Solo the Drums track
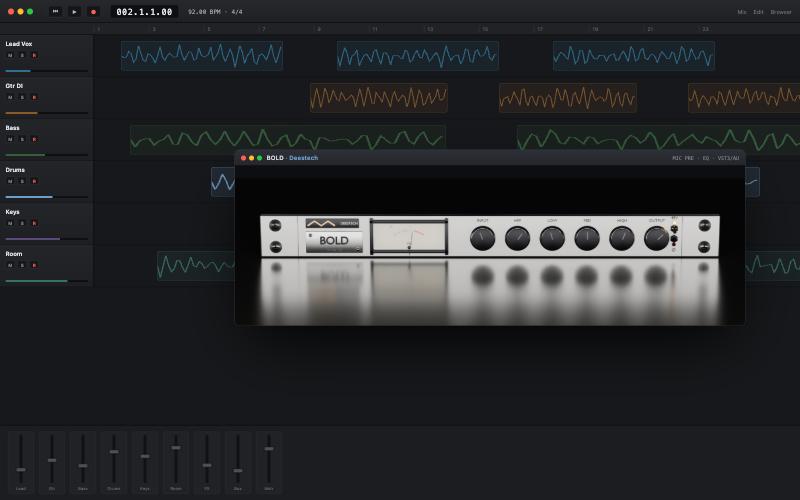This screenshot has height=500, width=800. [22, 181]
